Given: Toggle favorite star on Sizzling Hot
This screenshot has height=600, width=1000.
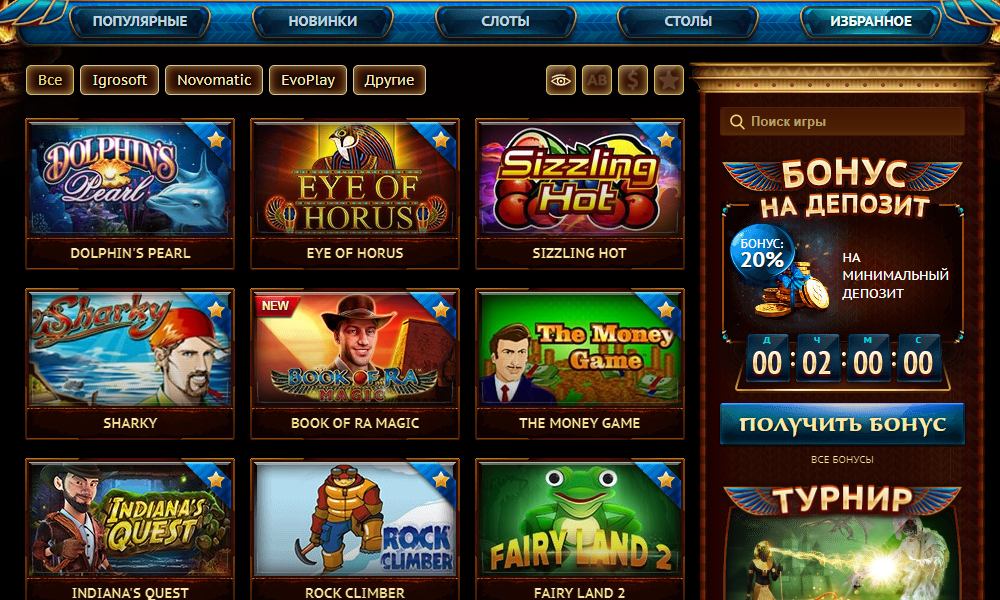Looking at the screenshot, I should [x=666, y=139].
